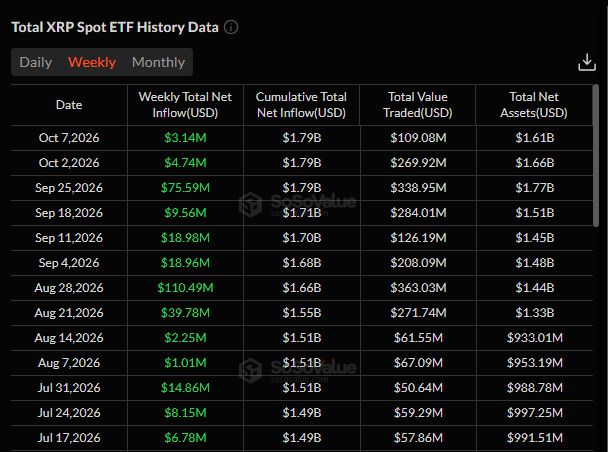
Task: Click the Total Value Traded header
Action: [418, 105]
